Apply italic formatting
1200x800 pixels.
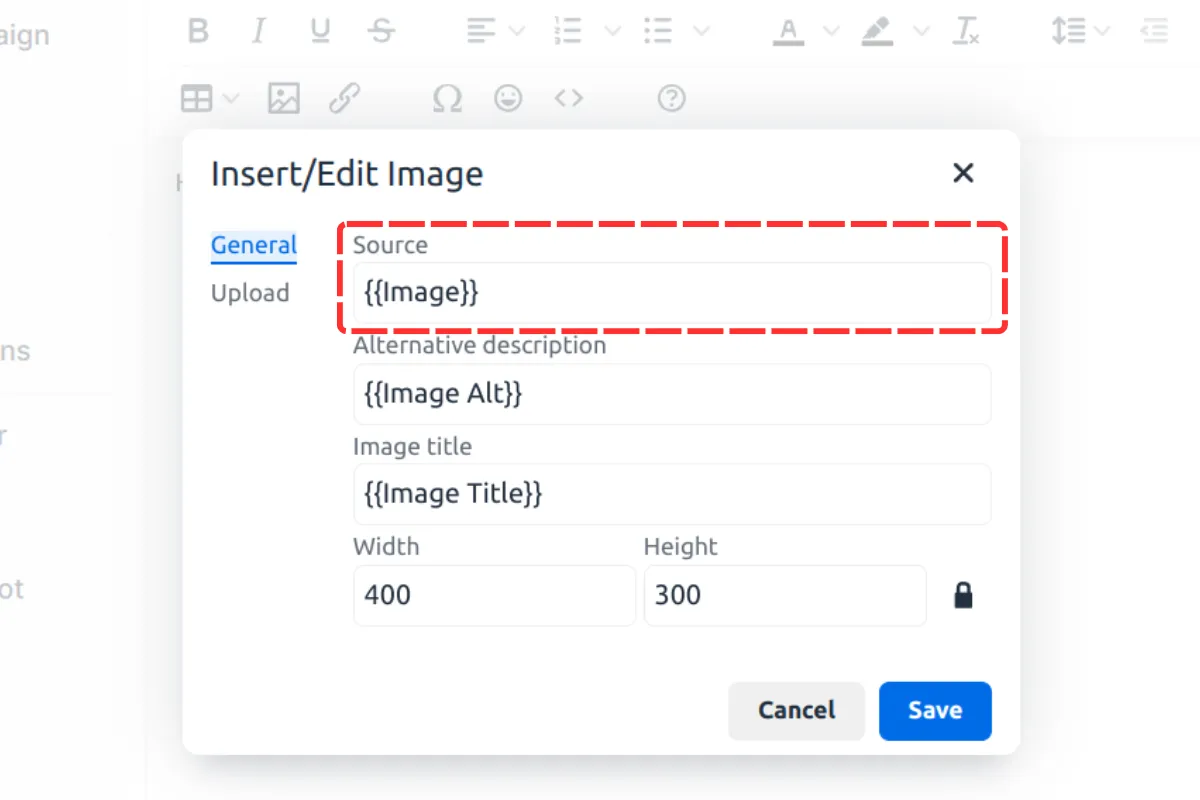pyautogui.click(x=258, y=31)
